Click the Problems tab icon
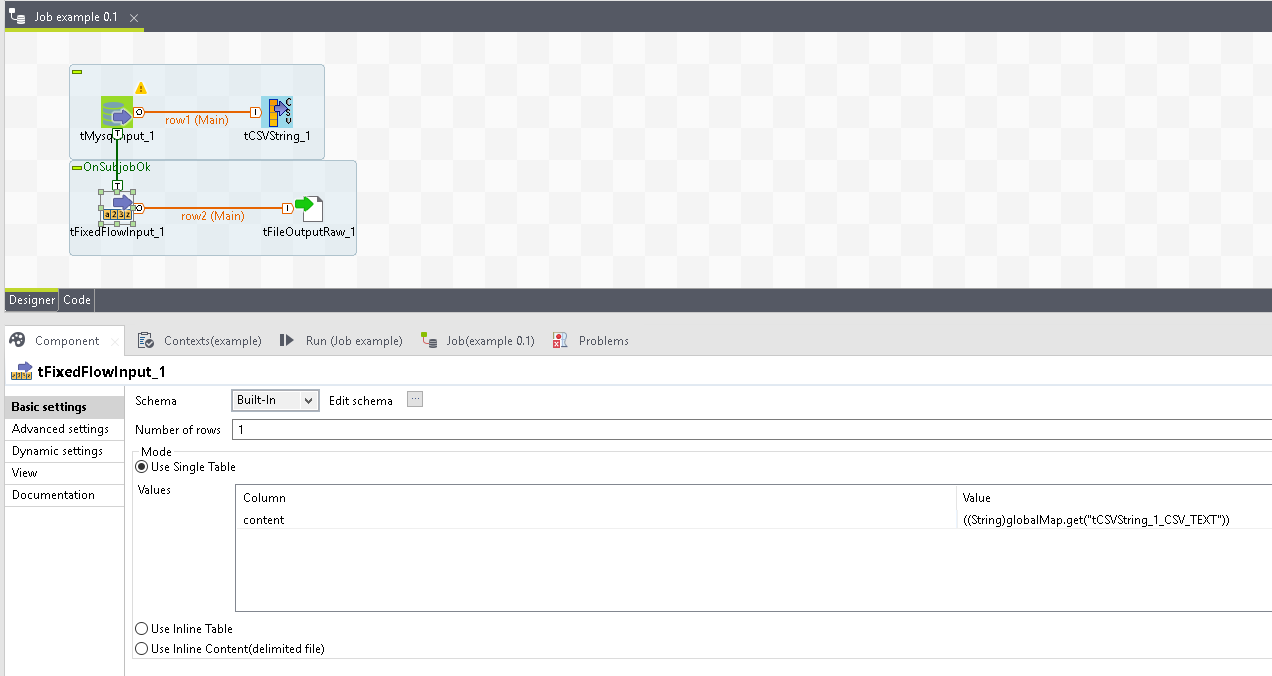 [560, 341]
